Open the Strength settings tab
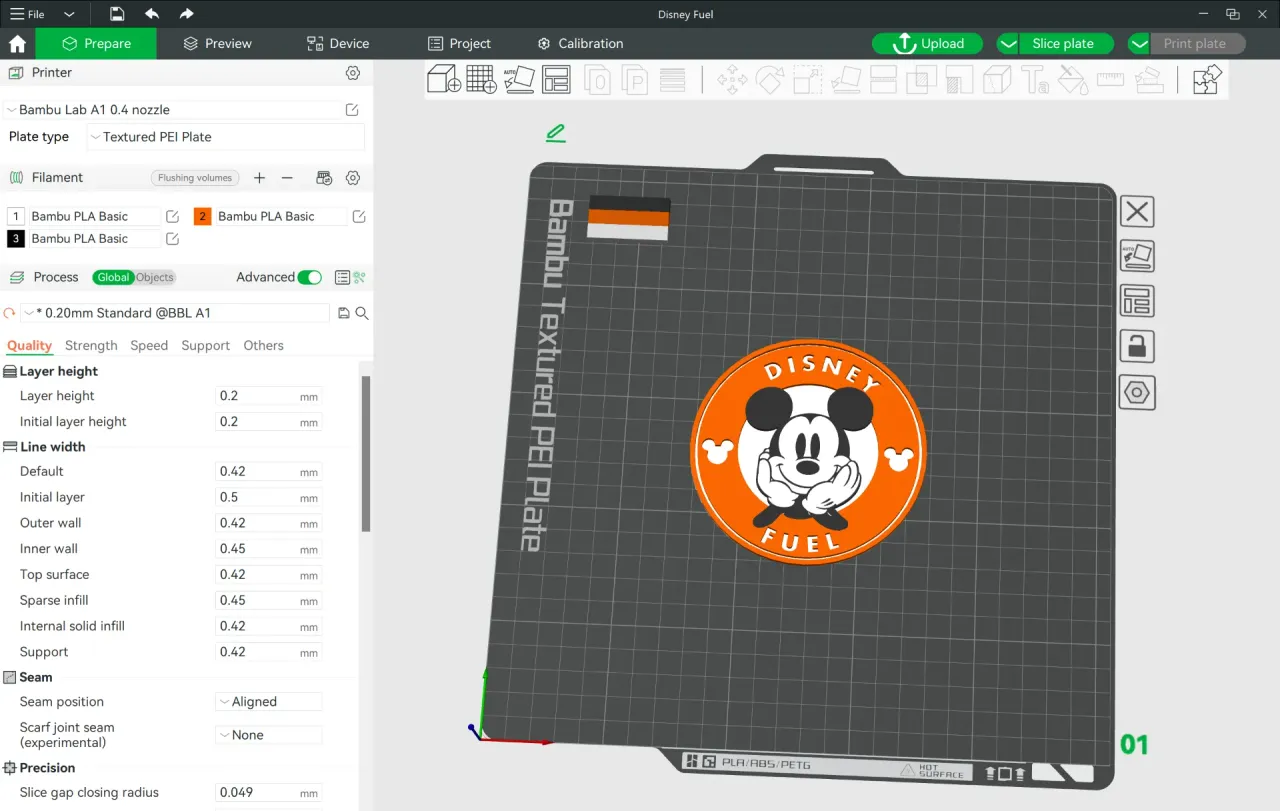 point(91,345)
